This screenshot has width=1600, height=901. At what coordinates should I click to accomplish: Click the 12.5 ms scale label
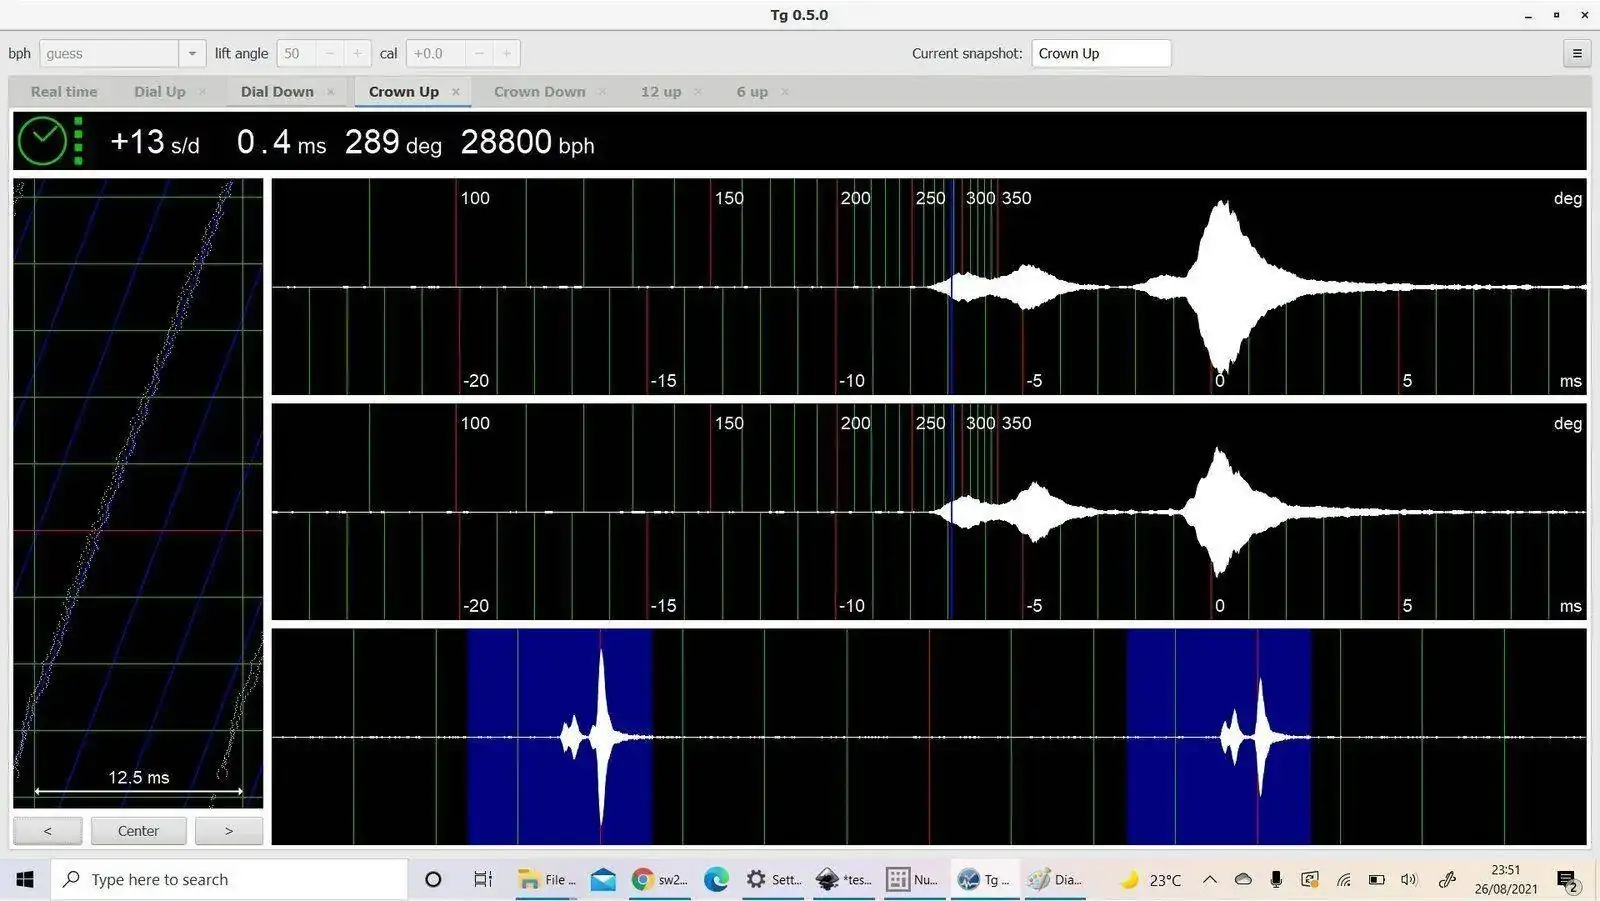pyautogui.click(x=138, y=777)
